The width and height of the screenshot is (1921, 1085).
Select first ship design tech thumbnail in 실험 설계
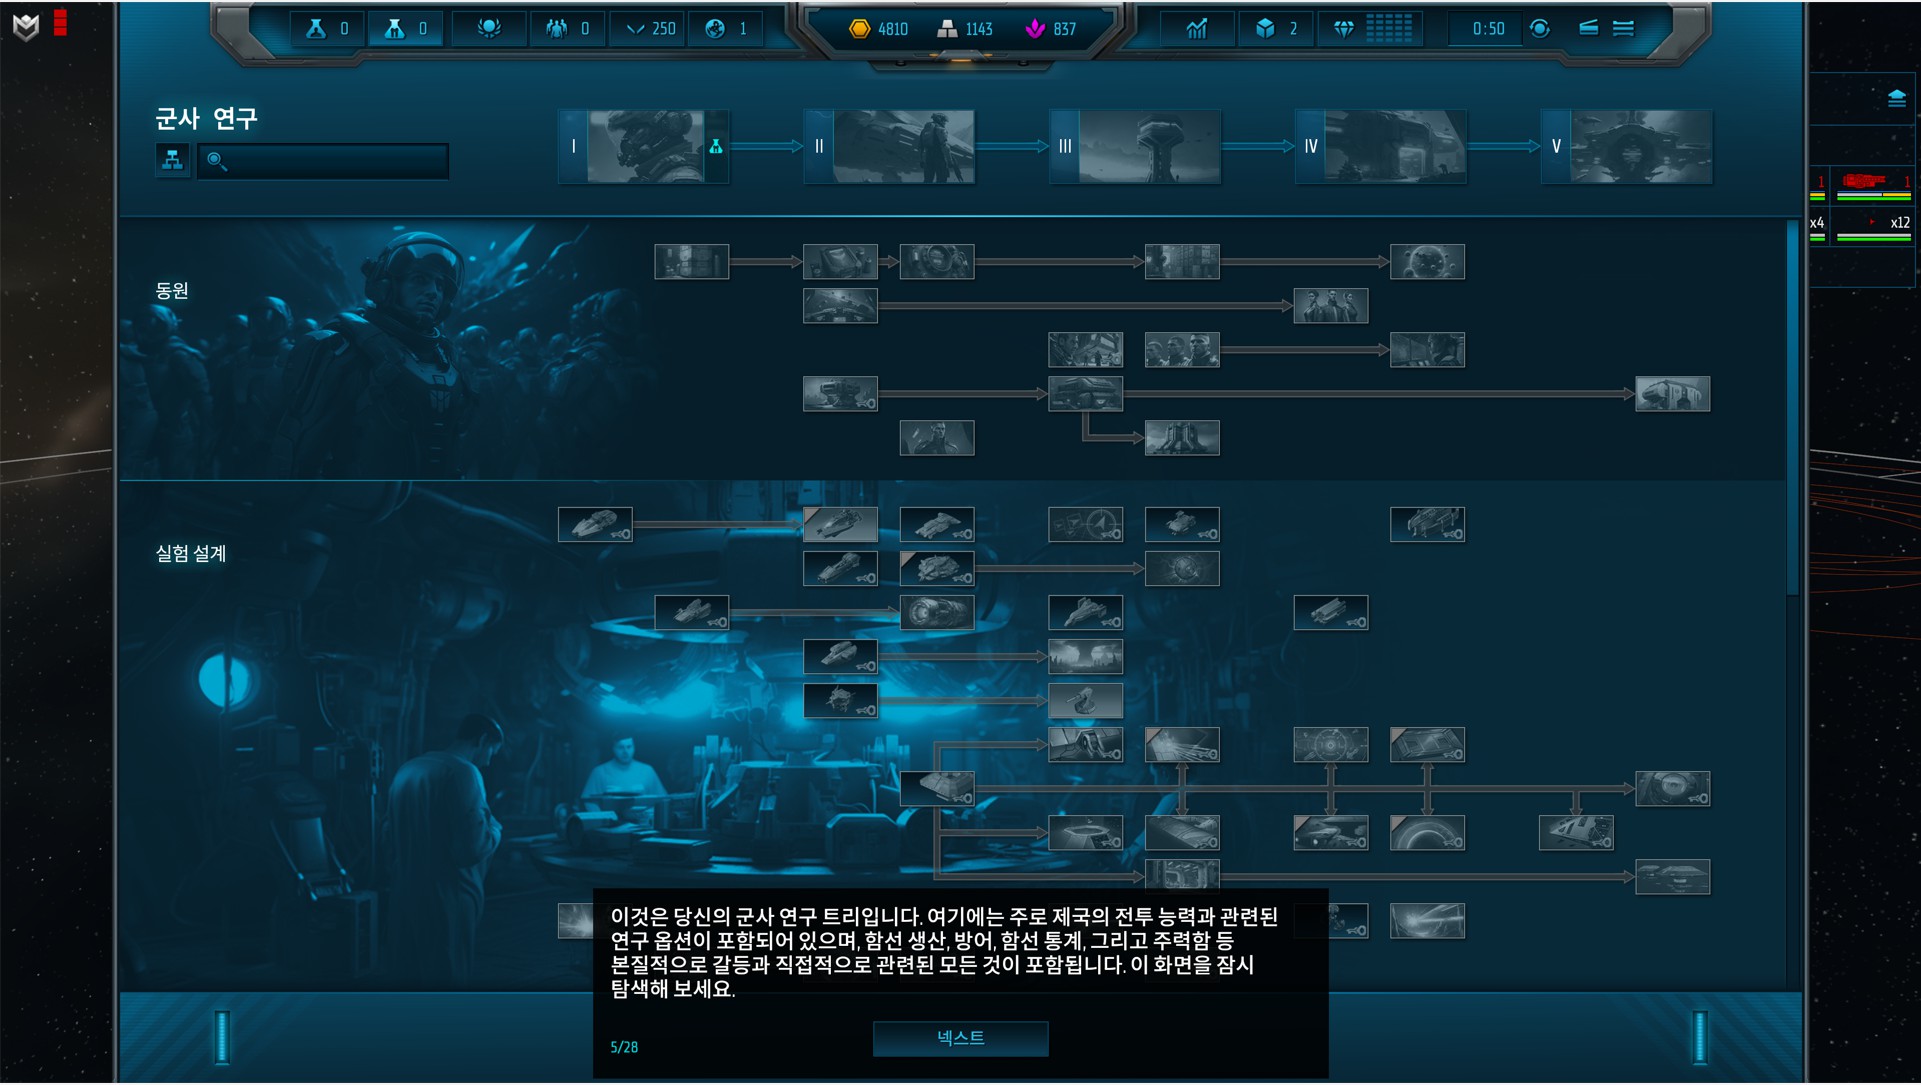(595, 524)
